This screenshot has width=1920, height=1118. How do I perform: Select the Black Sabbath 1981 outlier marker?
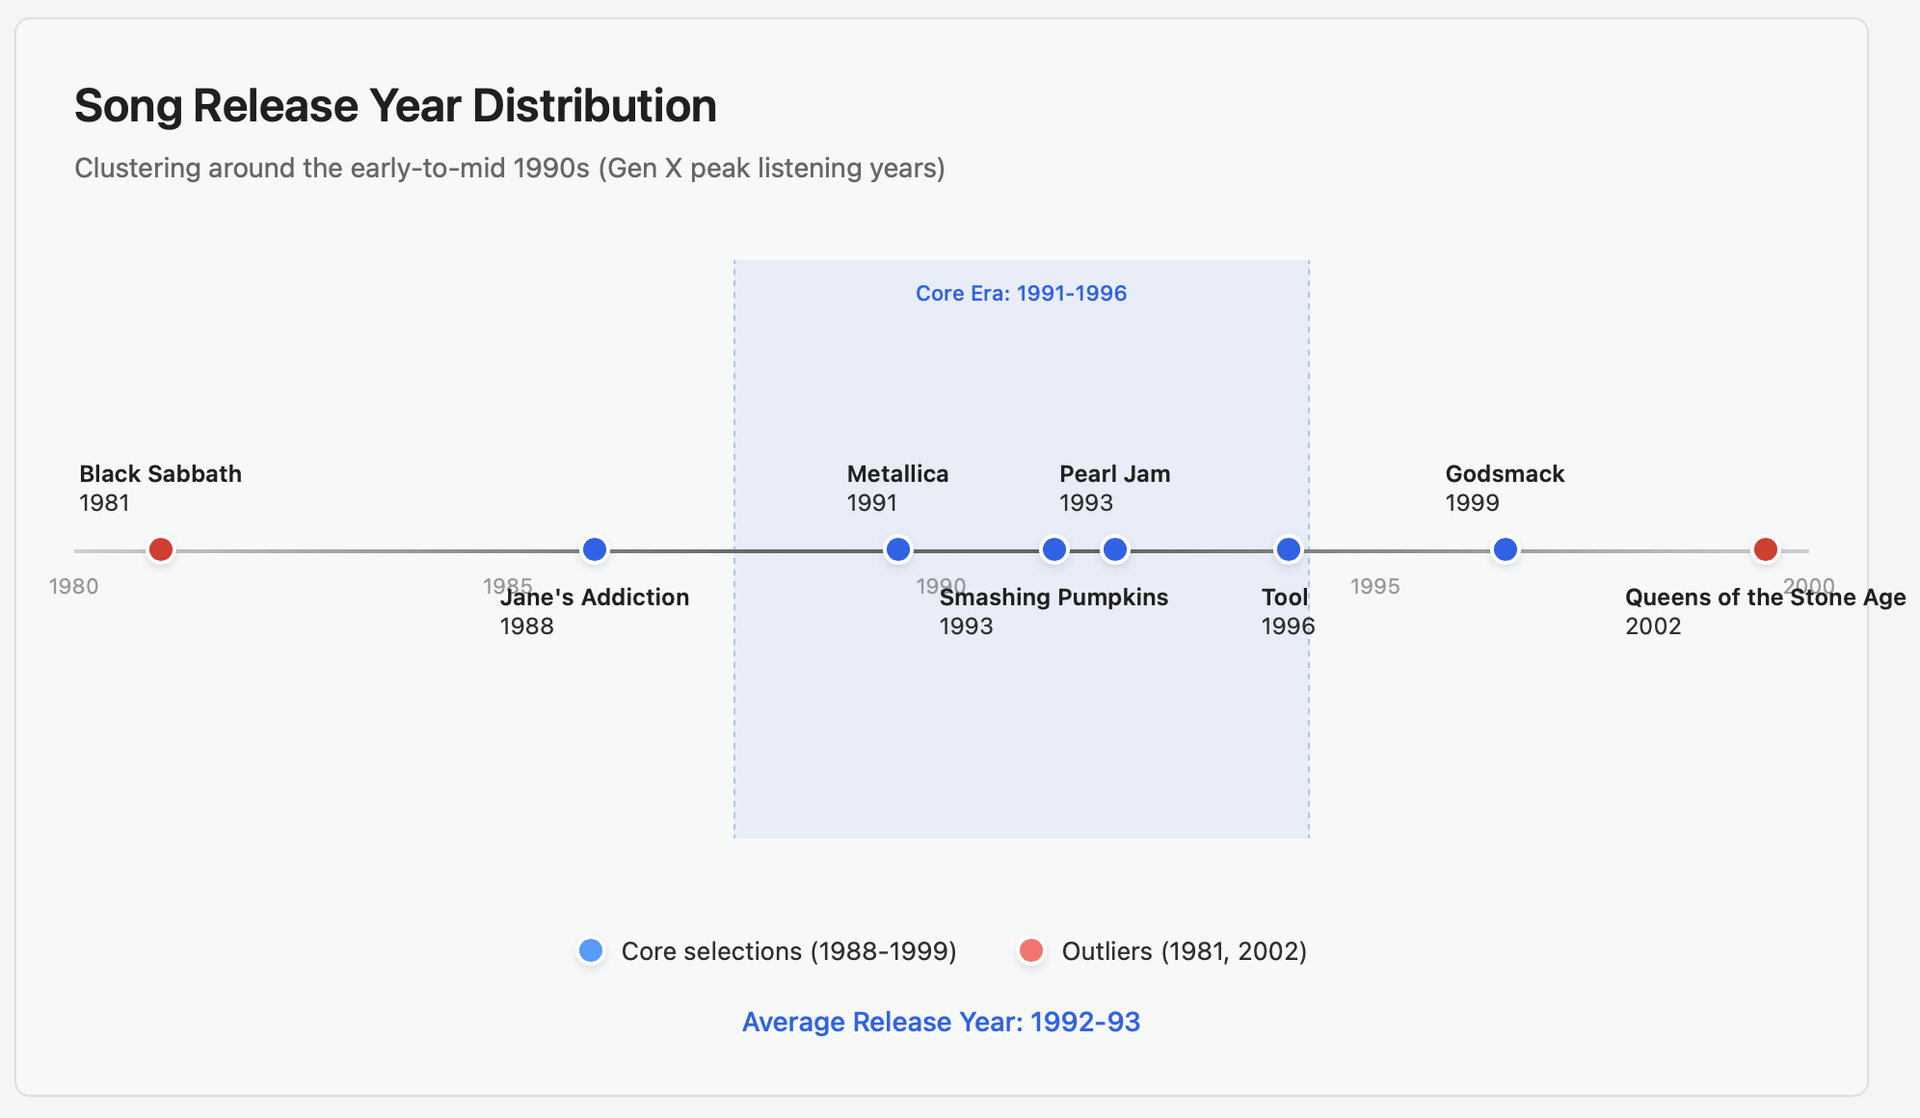click(x=160, y=549)
